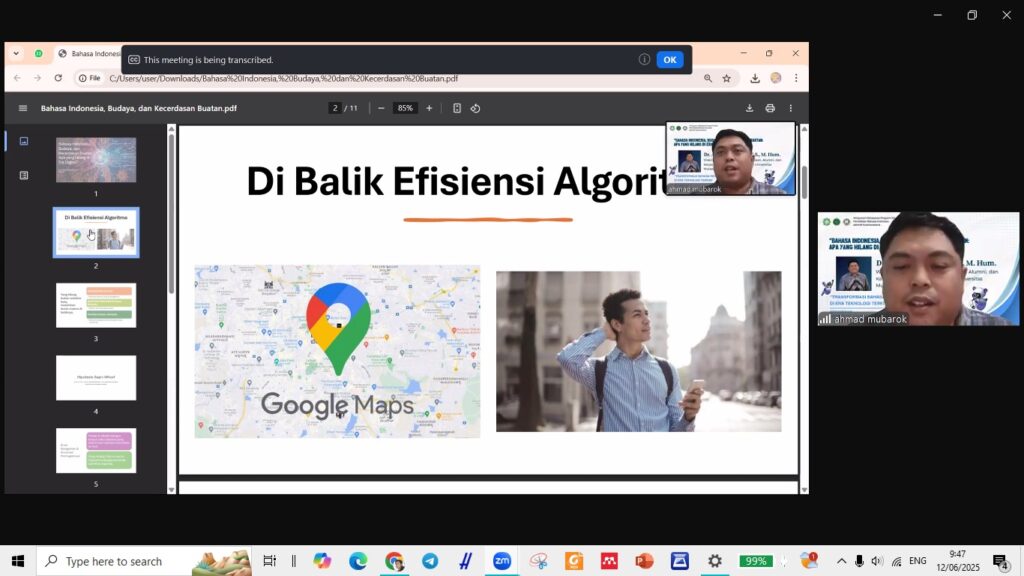Click the Google Maps image on slide
This screenshot has height=576, width=1024.
pos(337,351)
